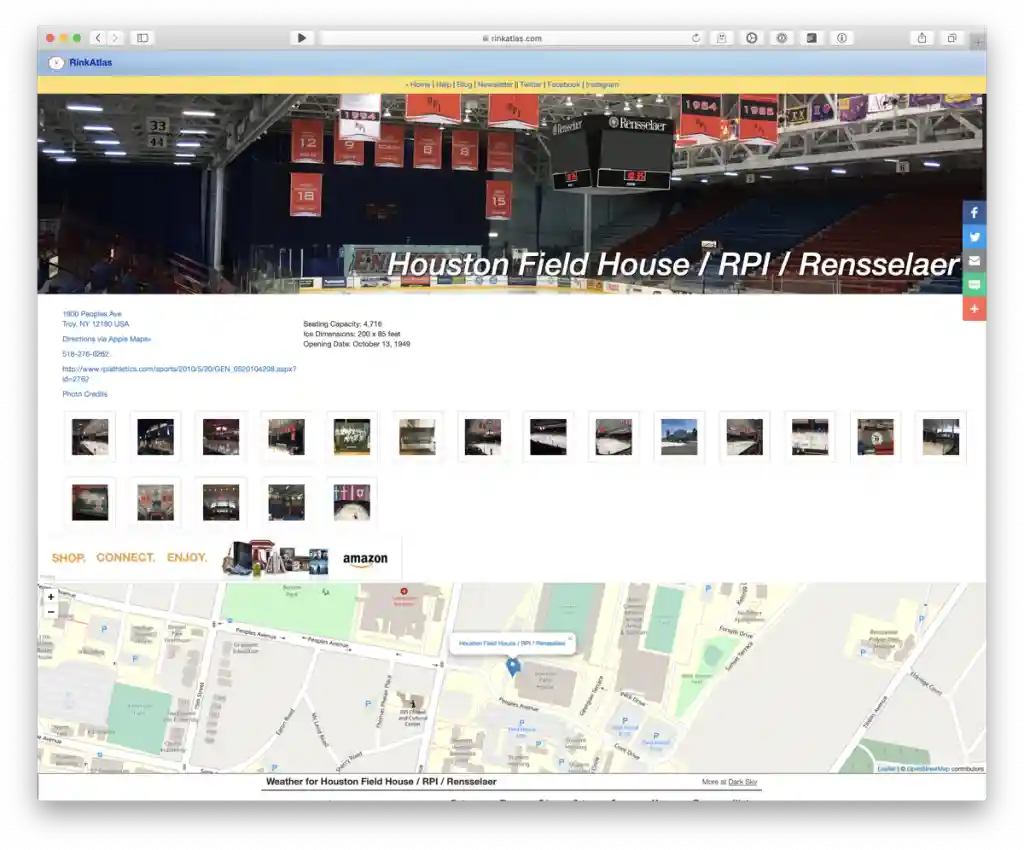
Task: Open first rink photo thumbnail in top row
Action: (x=90, y=437)
